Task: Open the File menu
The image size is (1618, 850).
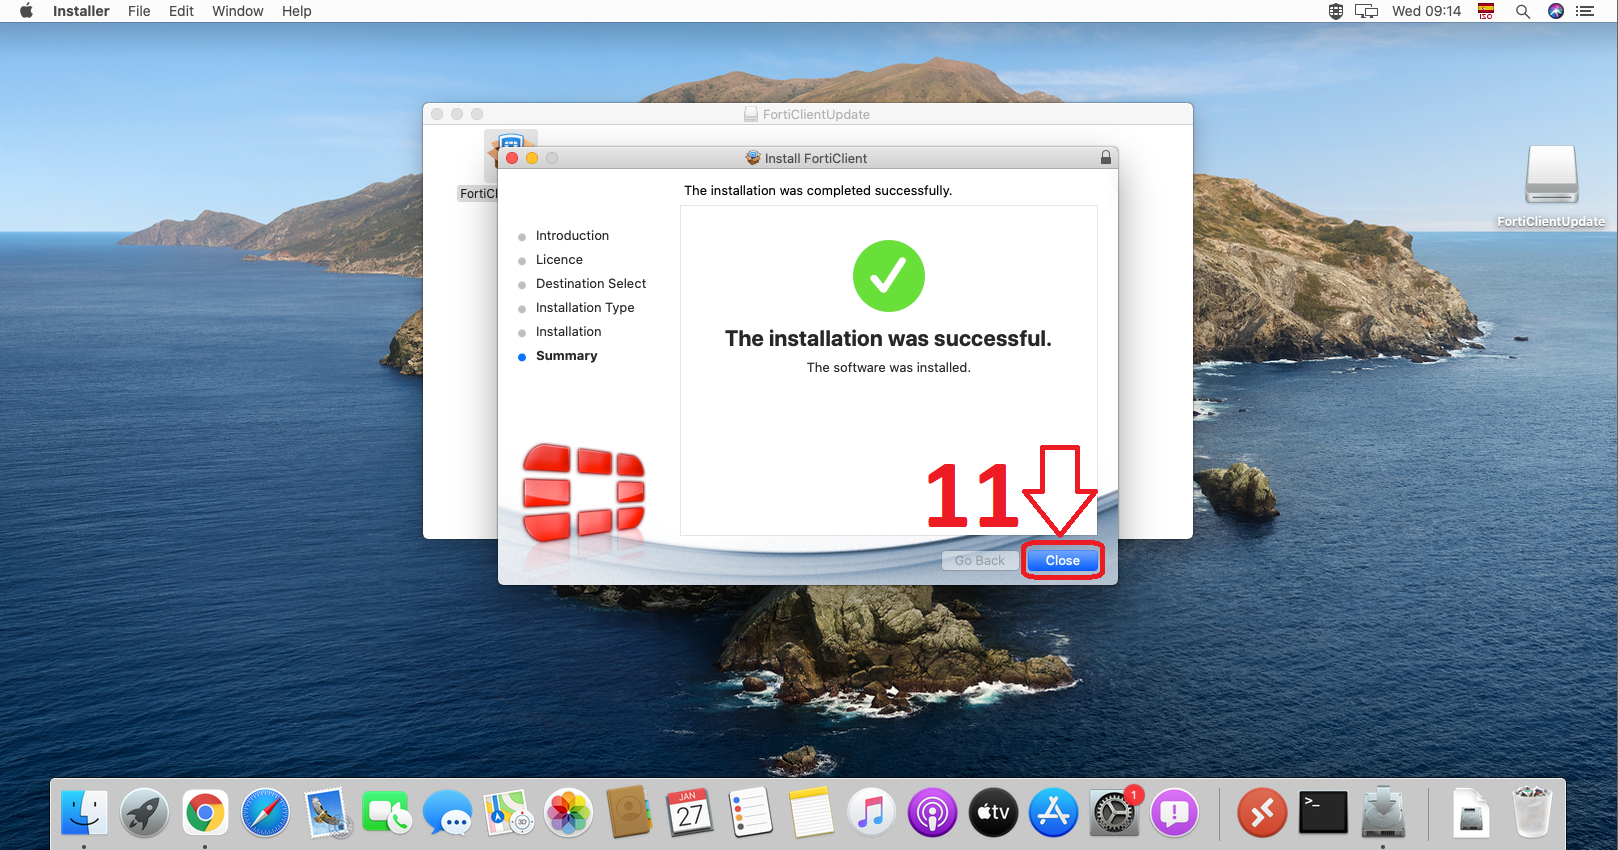Action: (139, 11)
